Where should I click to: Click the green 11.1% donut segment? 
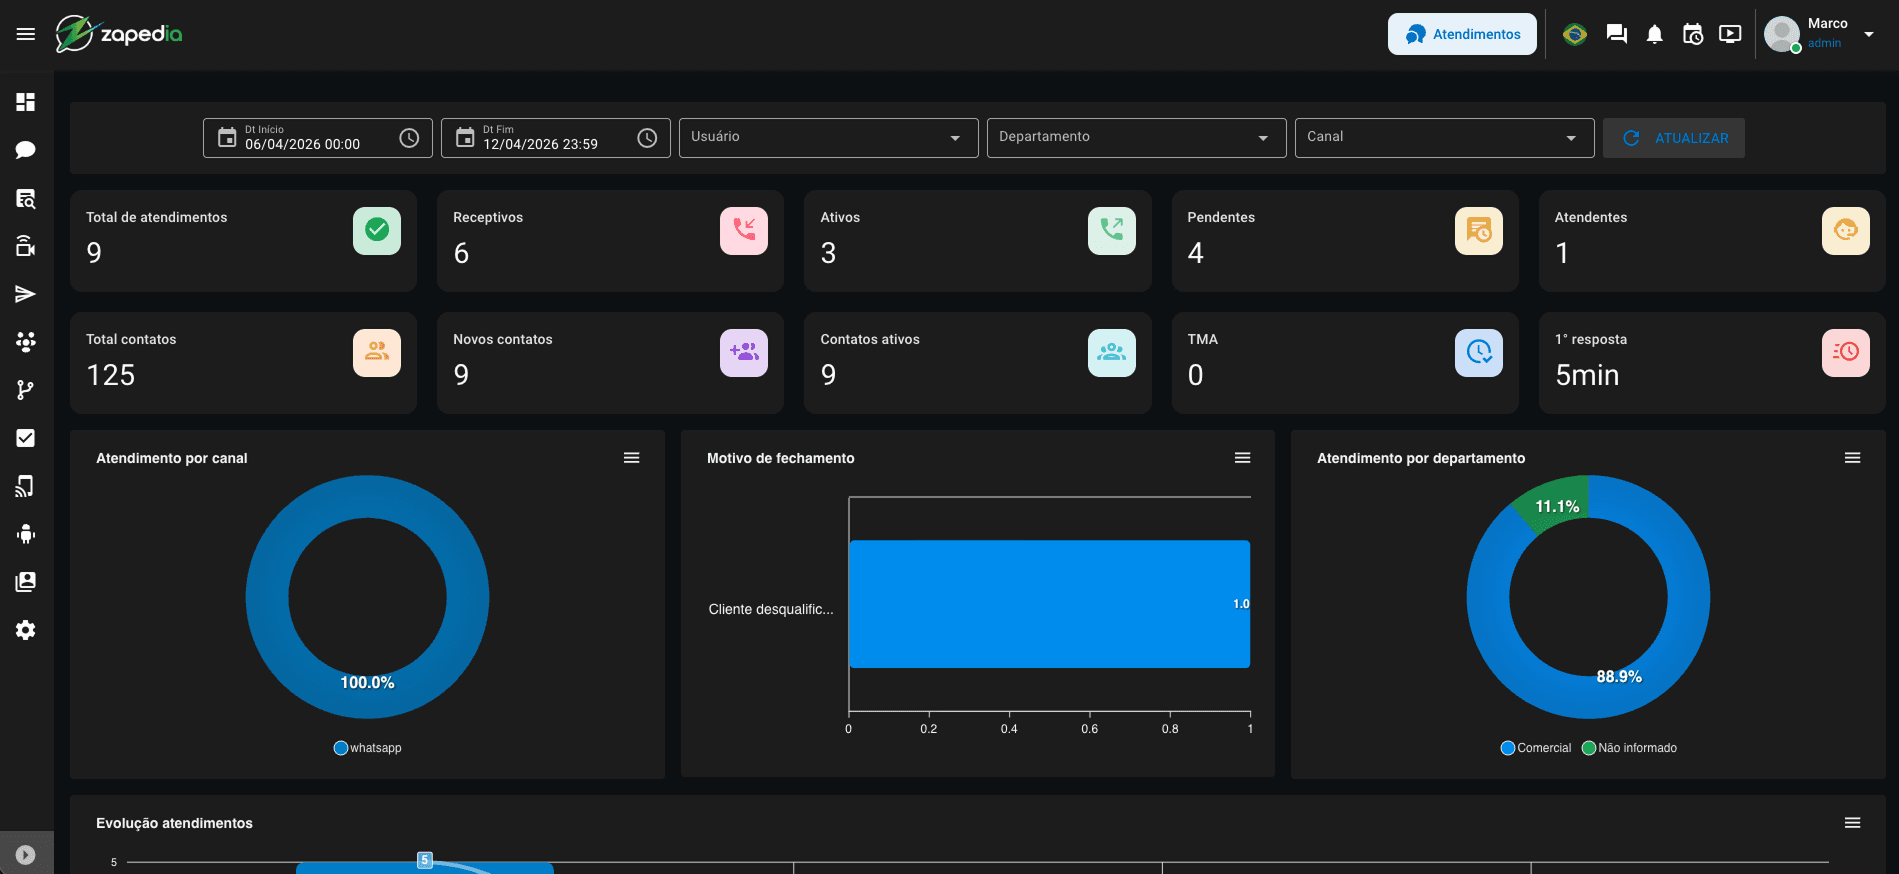(x=1553, y=505)
